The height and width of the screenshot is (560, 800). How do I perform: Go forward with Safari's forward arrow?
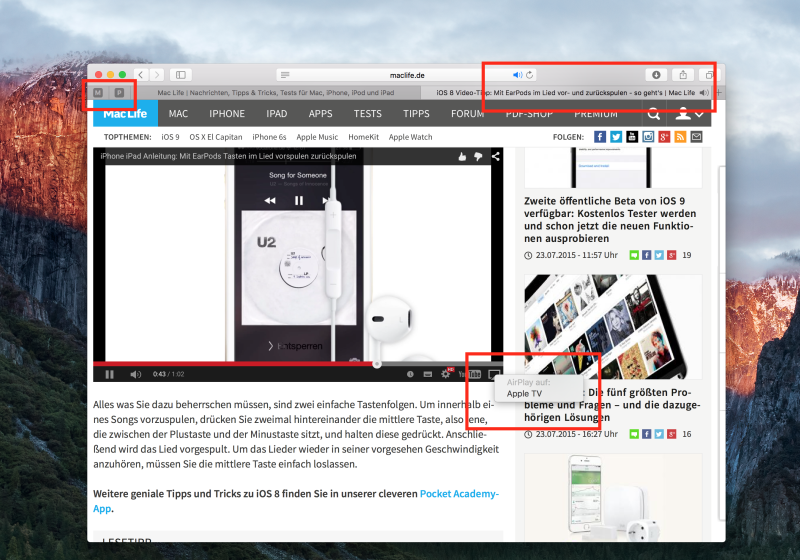157,75
